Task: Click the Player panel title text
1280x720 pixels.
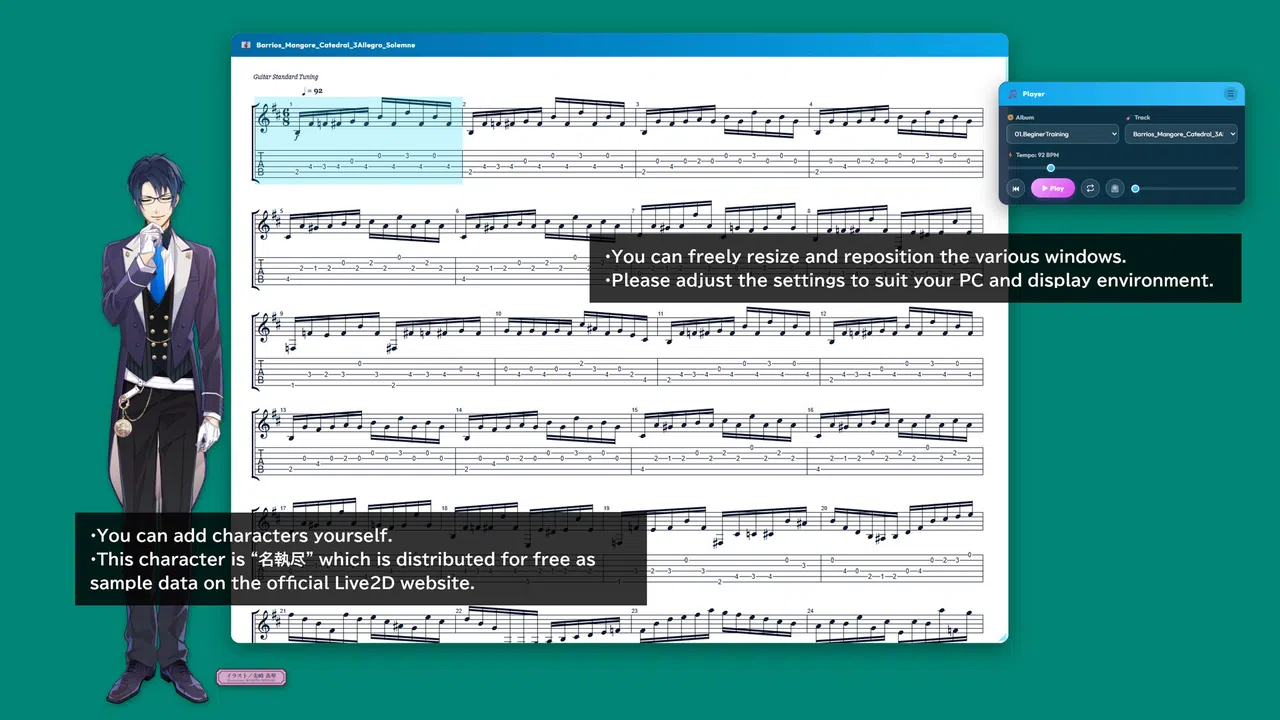Action: (1033, 94)
